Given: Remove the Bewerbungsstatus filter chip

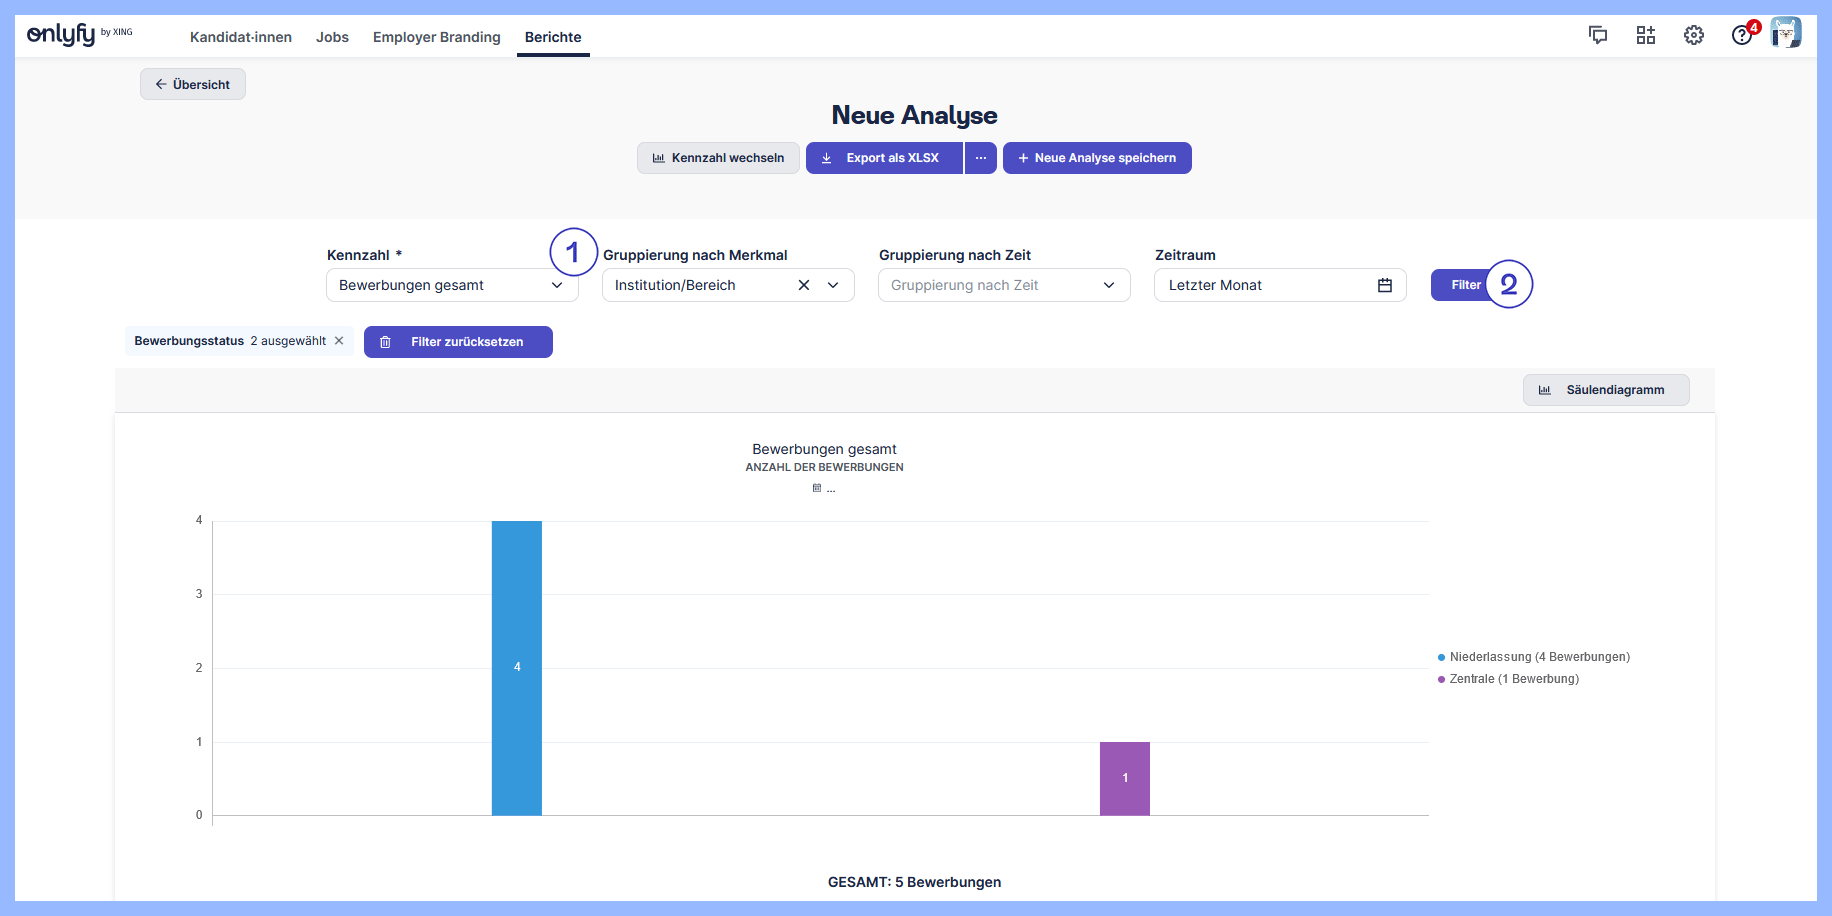Looking at the screenshot, I should [339, 341].
